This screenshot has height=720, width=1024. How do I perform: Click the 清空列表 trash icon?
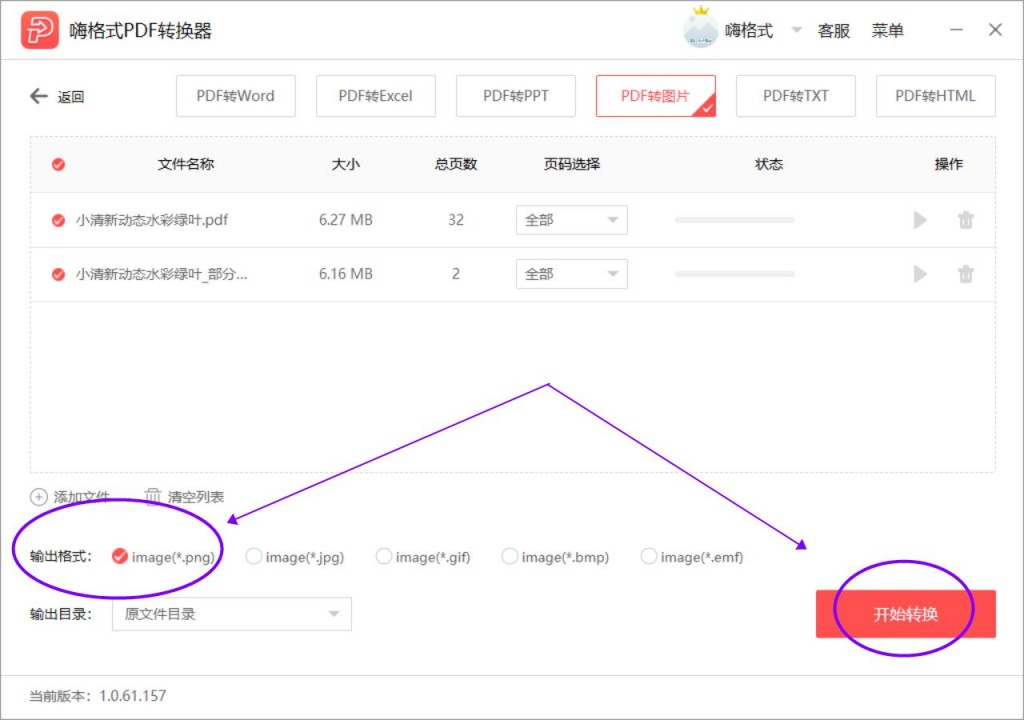(152, 497)
